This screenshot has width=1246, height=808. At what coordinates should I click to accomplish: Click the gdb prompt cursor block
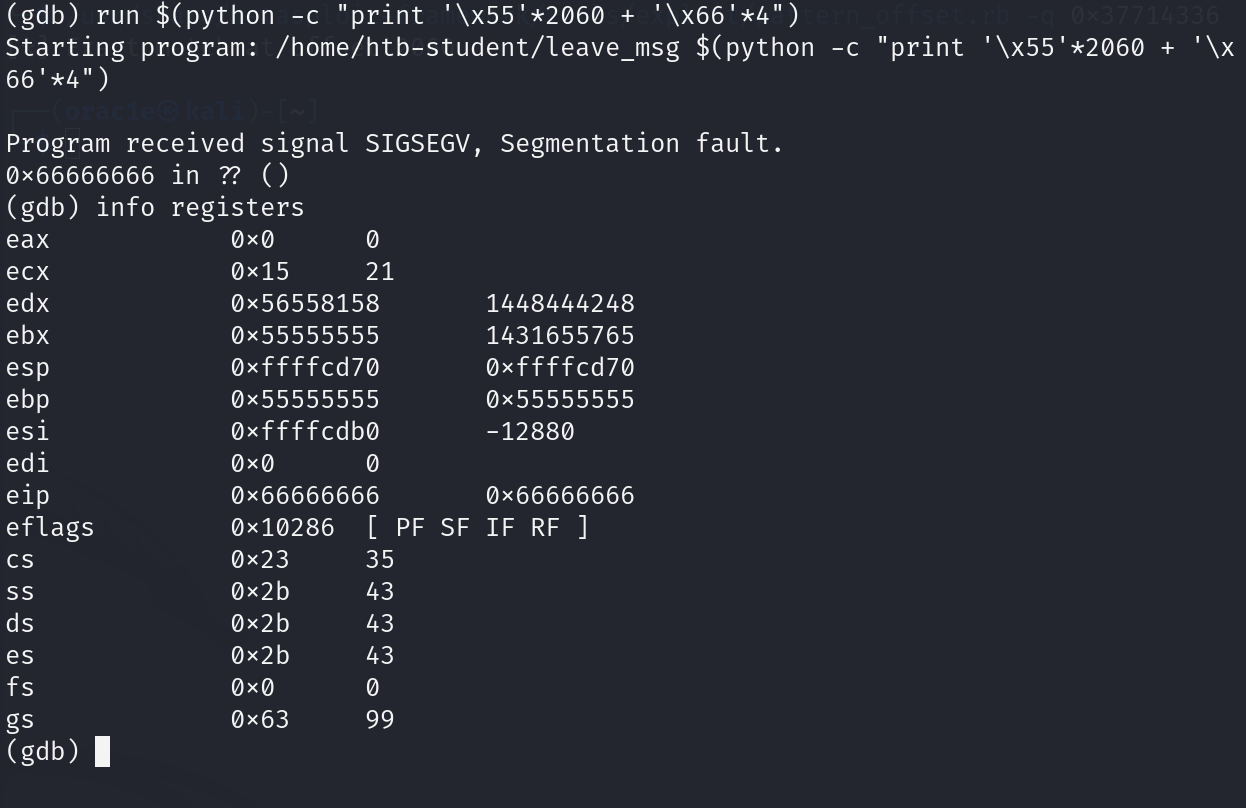[x=102, y=751]
